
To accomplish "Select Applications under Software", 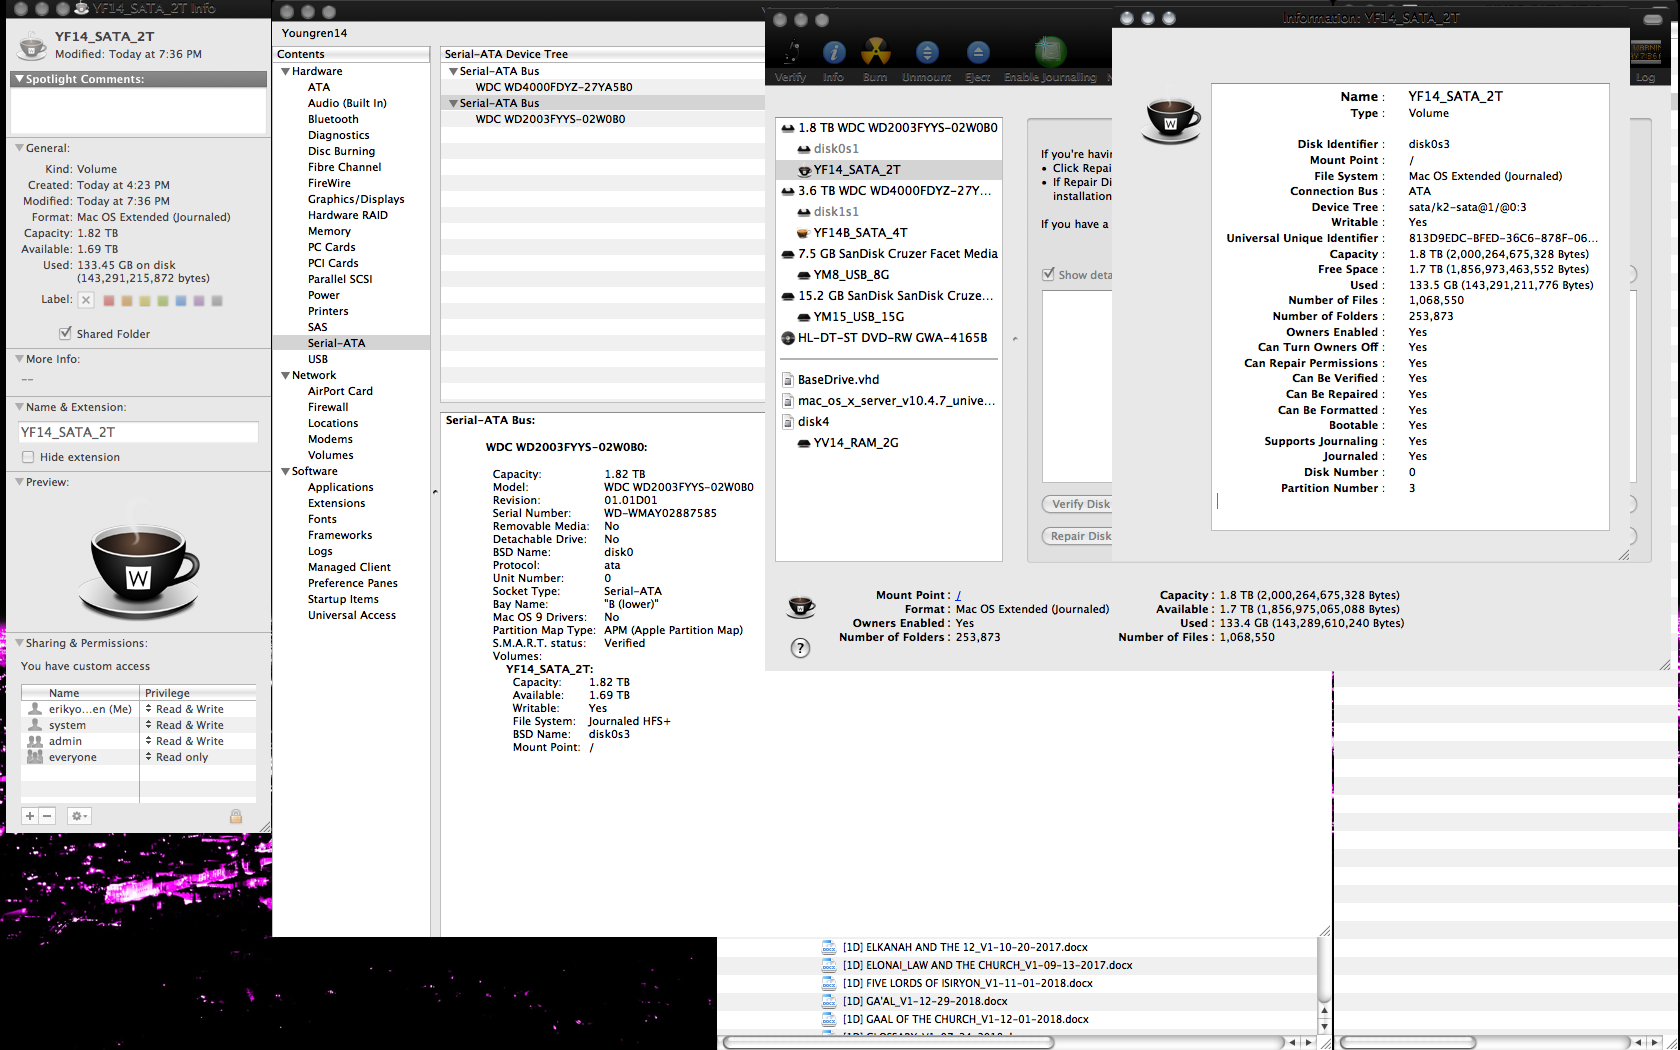I will coord(352,487).
